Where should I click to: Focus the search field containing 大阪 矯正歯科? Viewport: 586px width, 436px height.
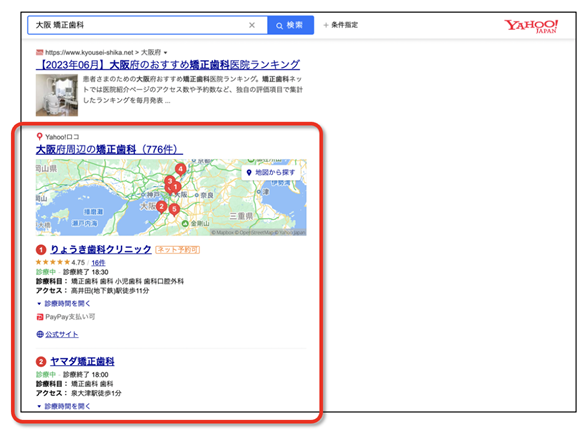pos(147,25)
